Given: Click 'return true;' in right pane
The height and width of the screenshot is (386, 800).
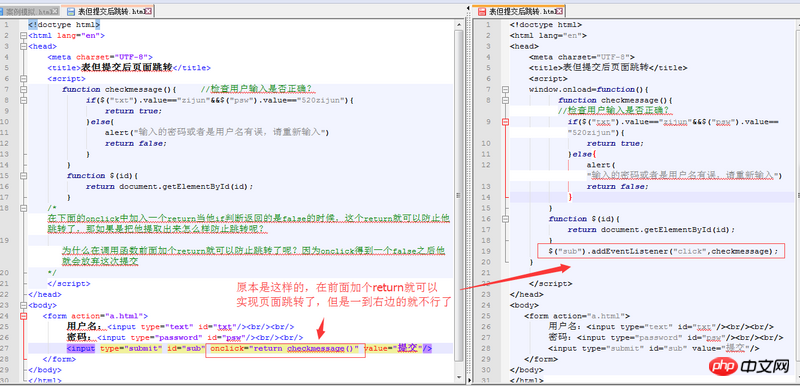Looking at the screenshot, I should (615, 143).
